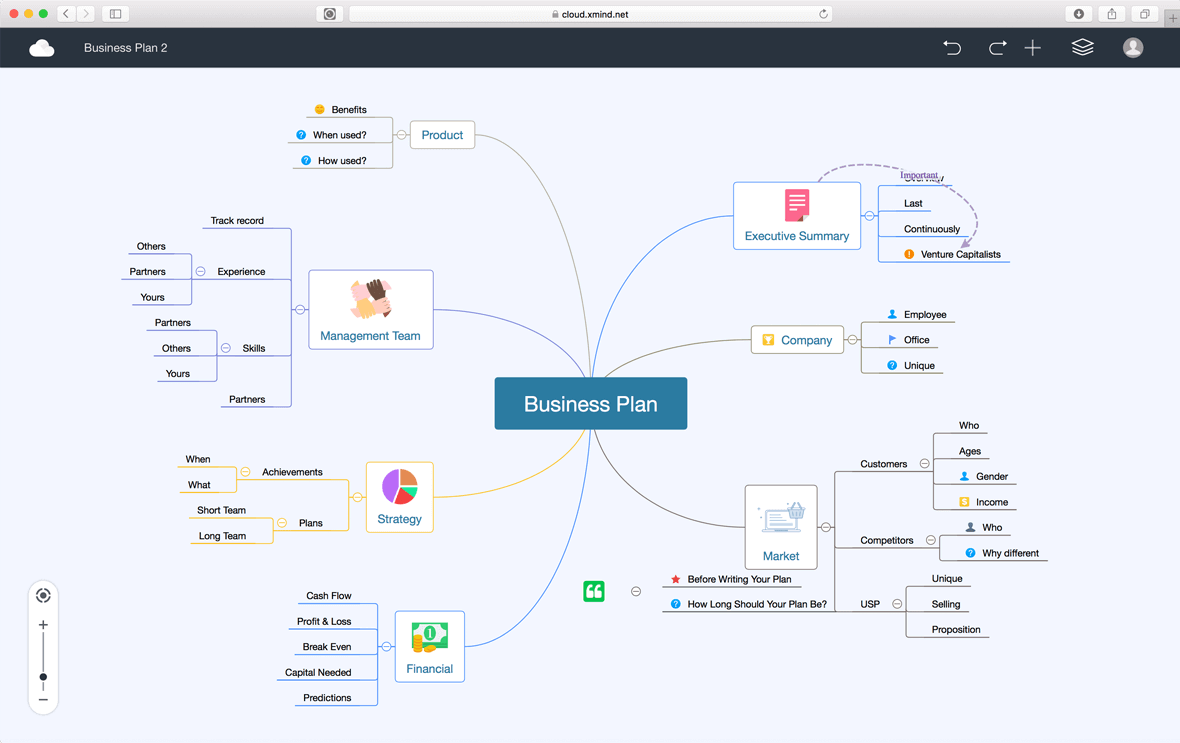This screenshot has height=743, width=1180.
Task: Click the plus icon to add a topic
Action: pos(1032,47)
